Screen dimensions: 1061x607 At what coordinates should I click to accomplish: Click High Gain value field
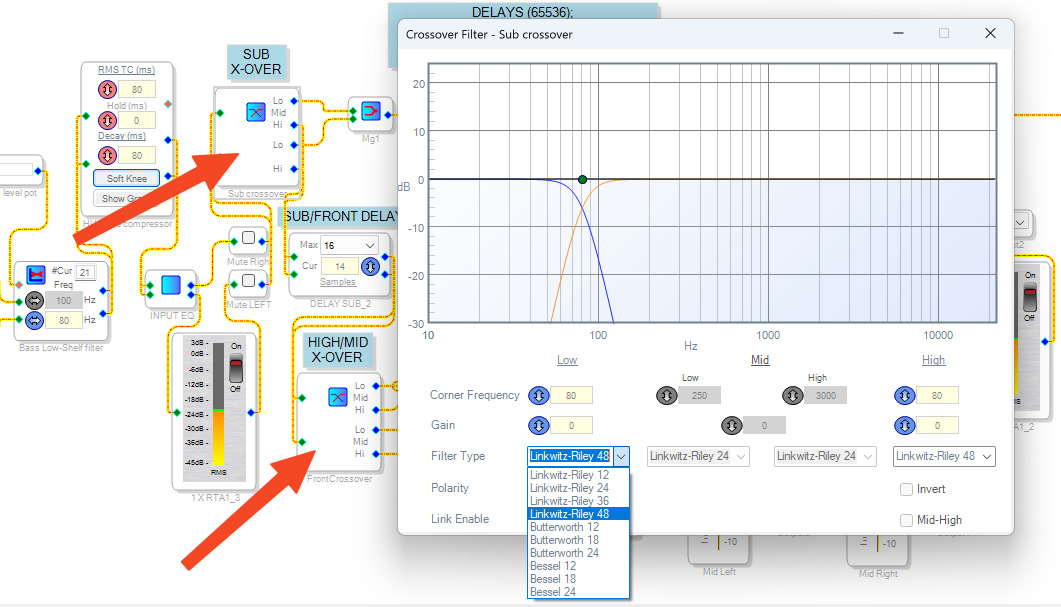(936, 426)
